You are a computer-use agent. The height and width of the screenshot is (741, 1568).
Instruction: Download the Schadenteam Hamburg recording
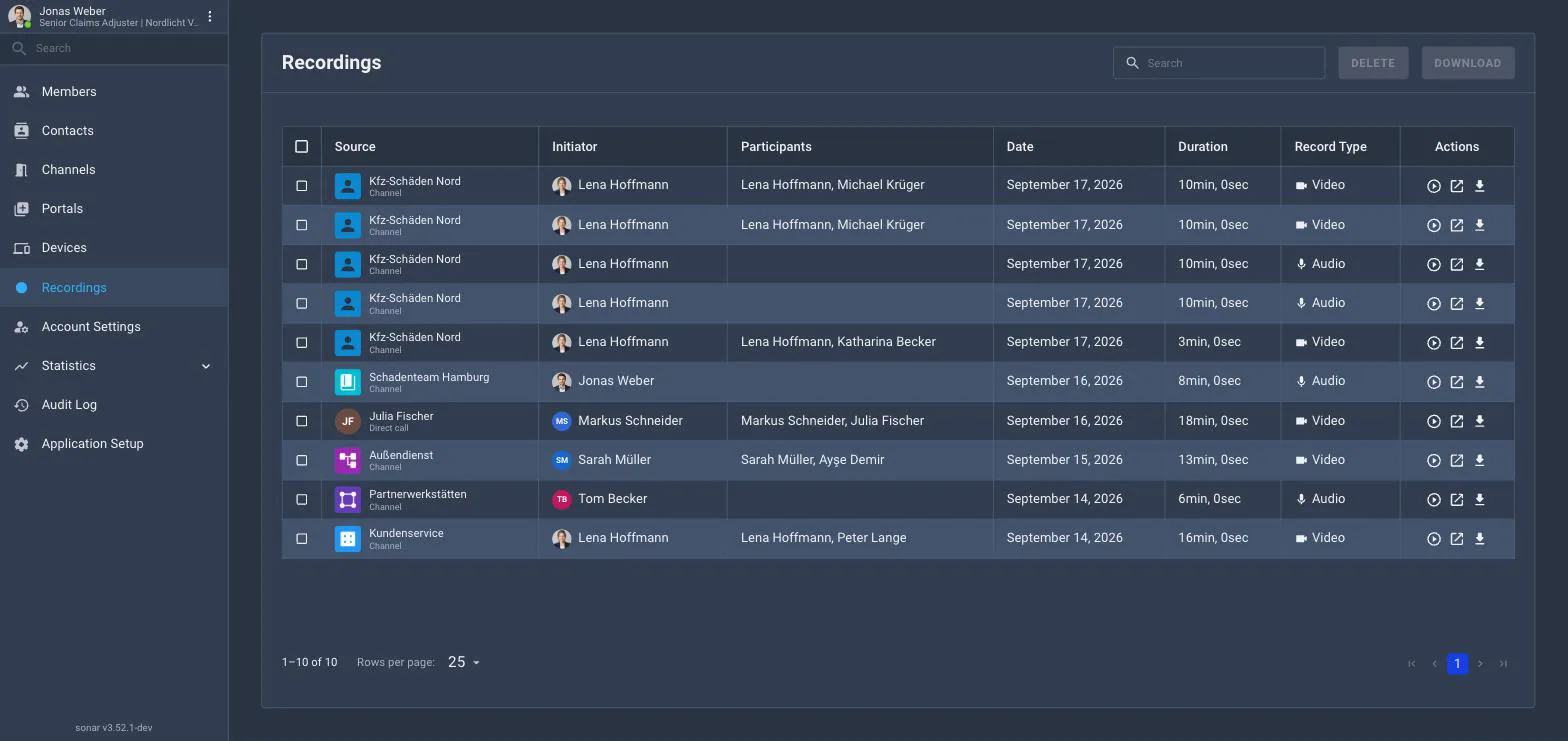(x=1480, y=382)
